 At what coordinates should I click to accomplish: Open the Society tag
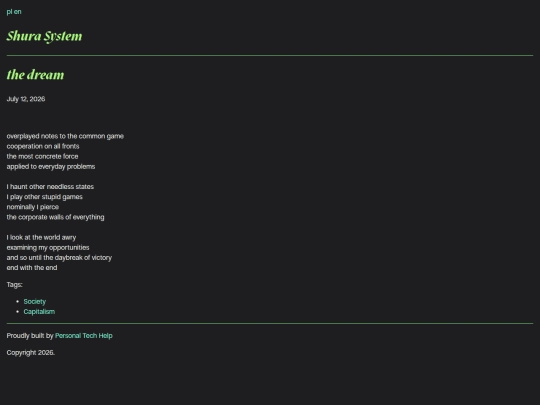[34, 302]
